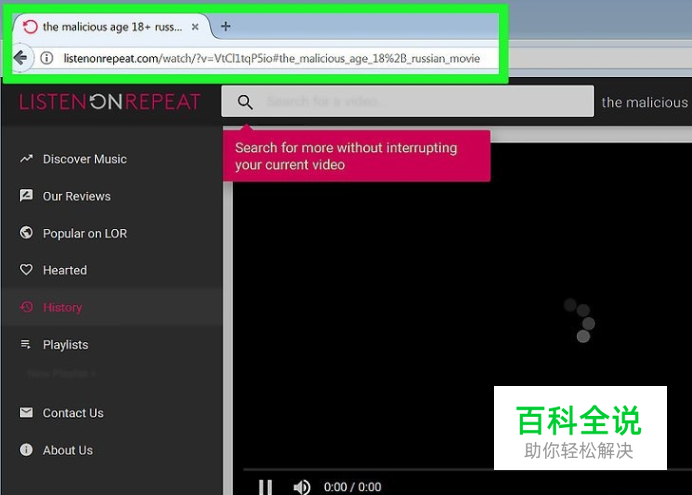692x495 pixels.
Task: Open About Us page
Action: tap(68, 450)
